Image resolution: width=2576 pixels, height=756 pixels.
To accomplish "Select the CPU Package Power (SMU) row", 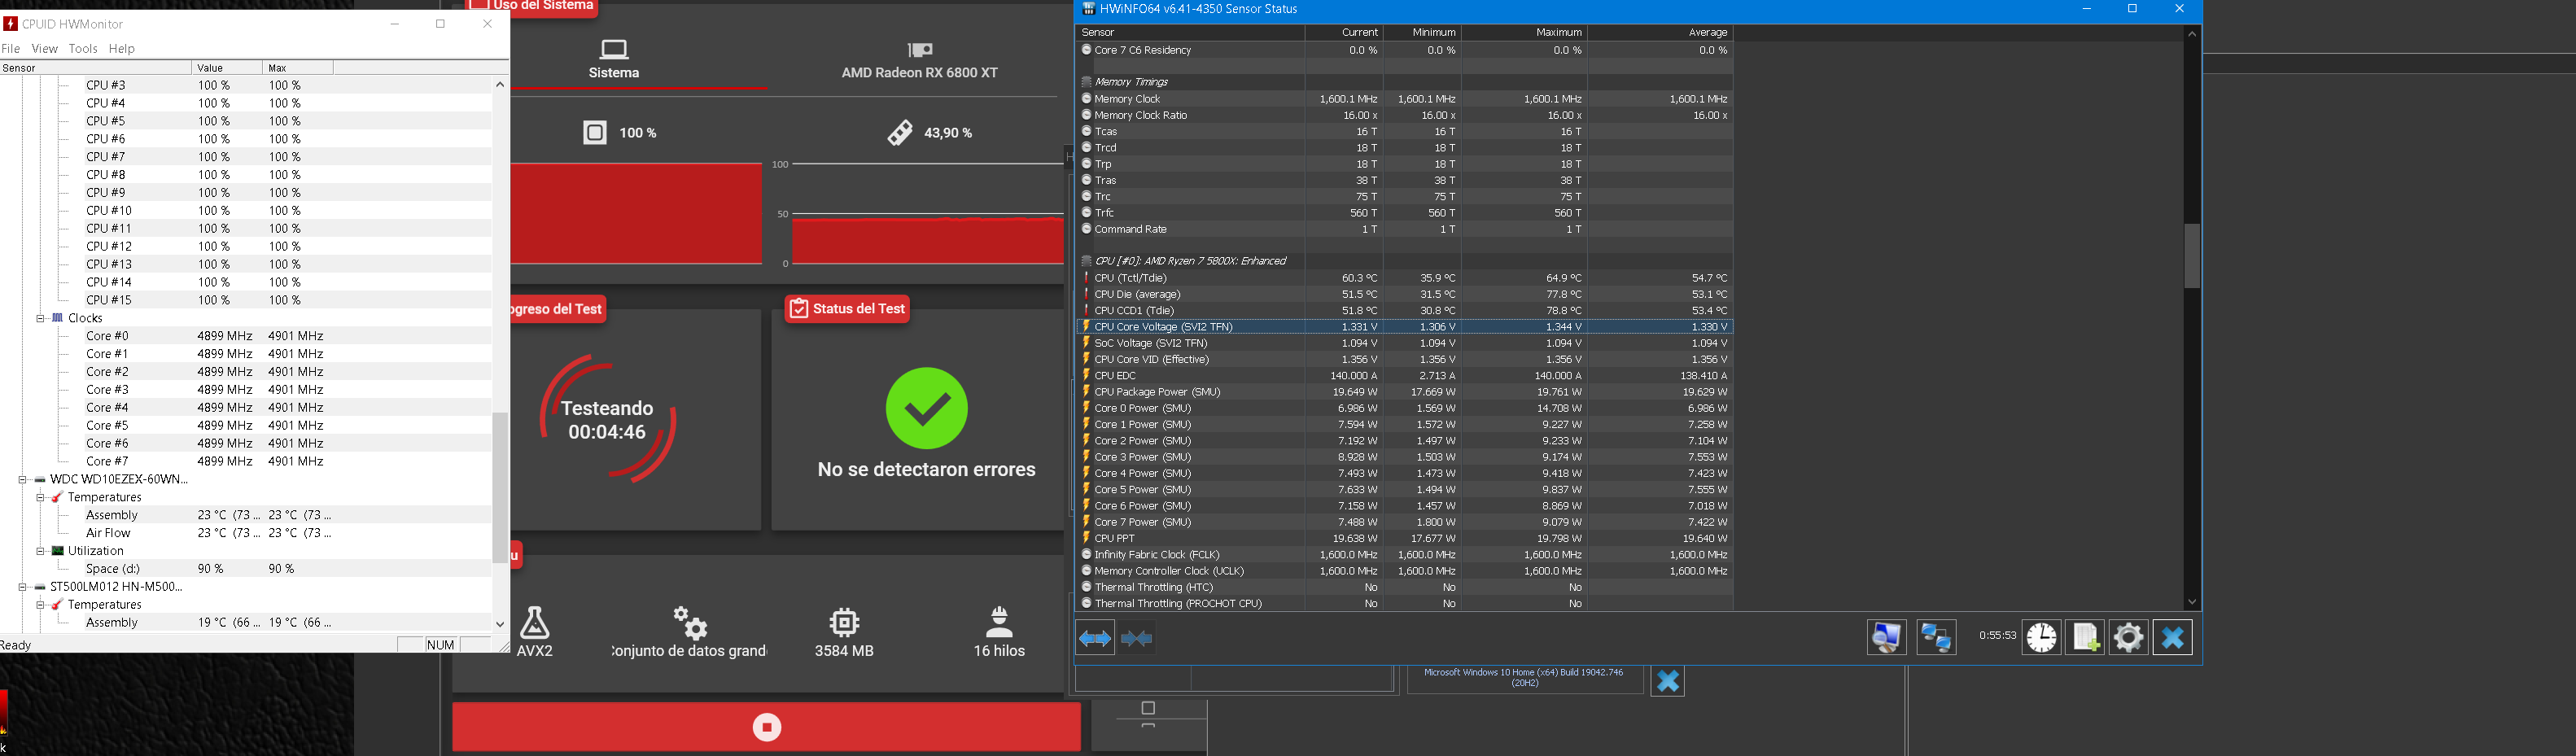I will click(x=1405, y=392).
